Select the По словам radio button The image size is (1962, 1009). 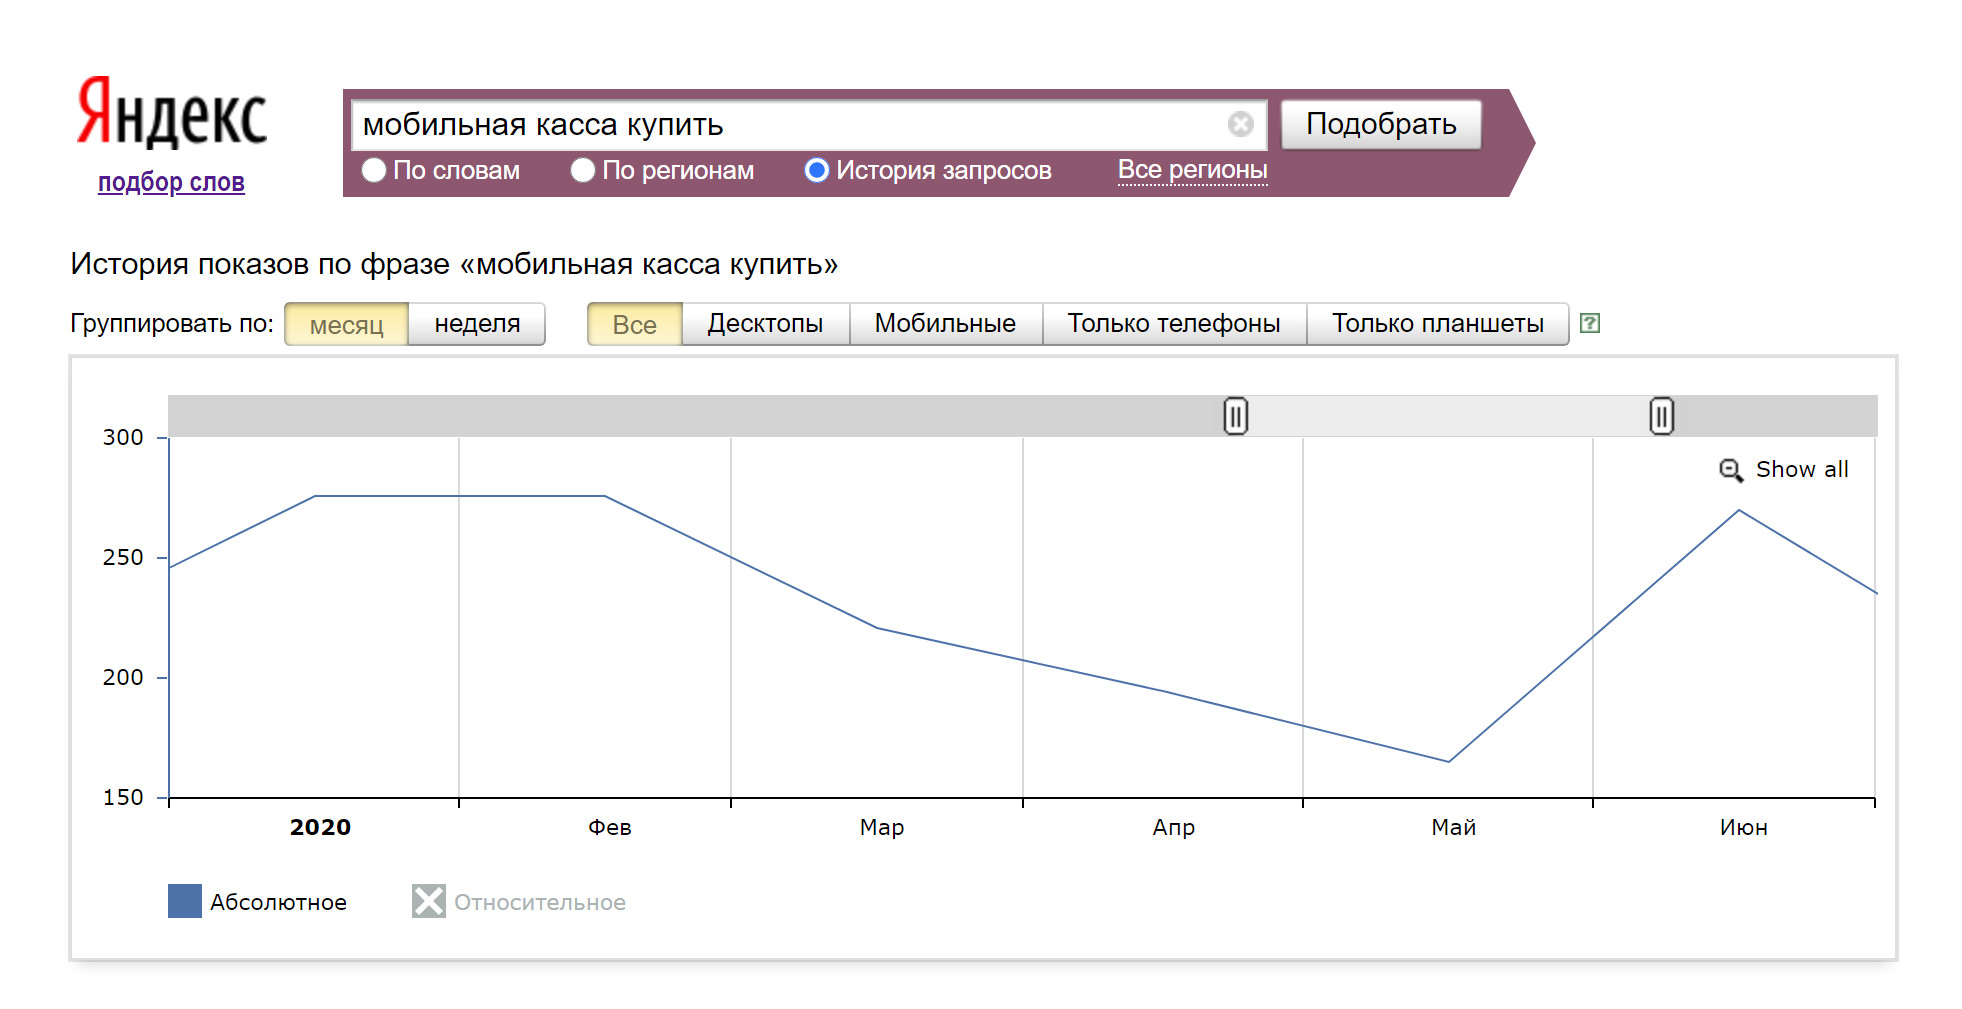[x=374, y=171]
